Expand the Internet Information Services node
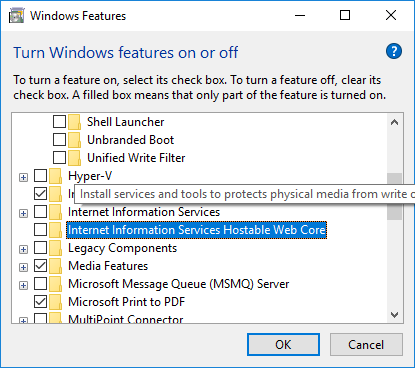The image size is (420, 370). [x=23, y=213]
